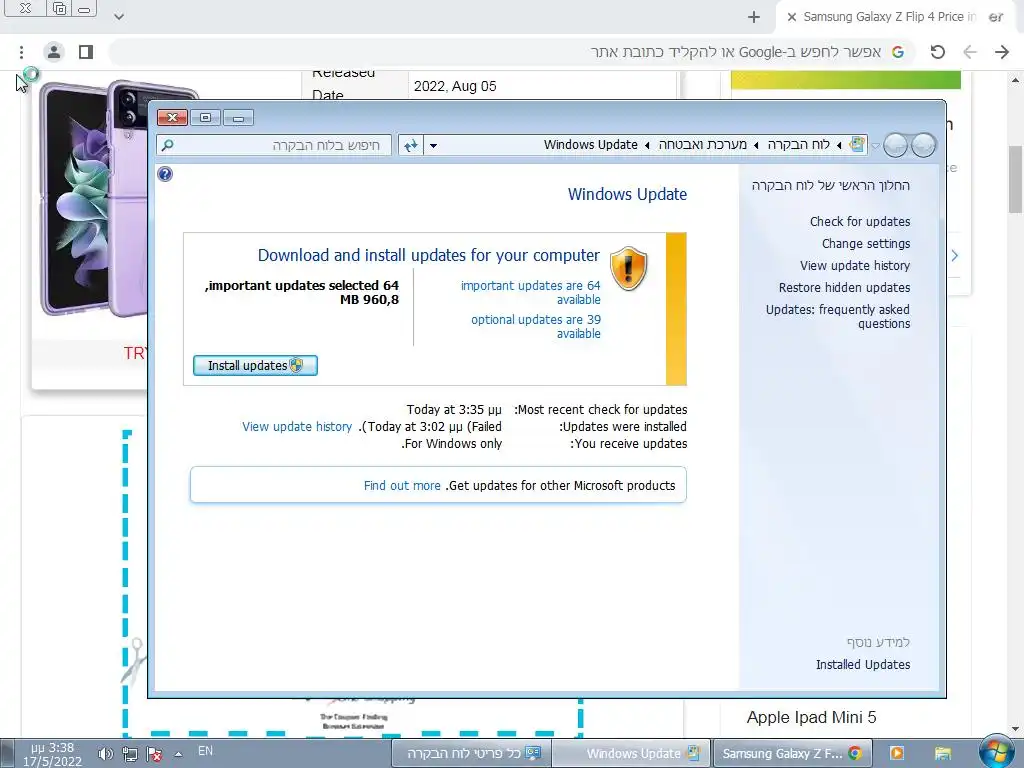Click the Install updates button
Viewport: 1024px width, 768px height.
255,366
